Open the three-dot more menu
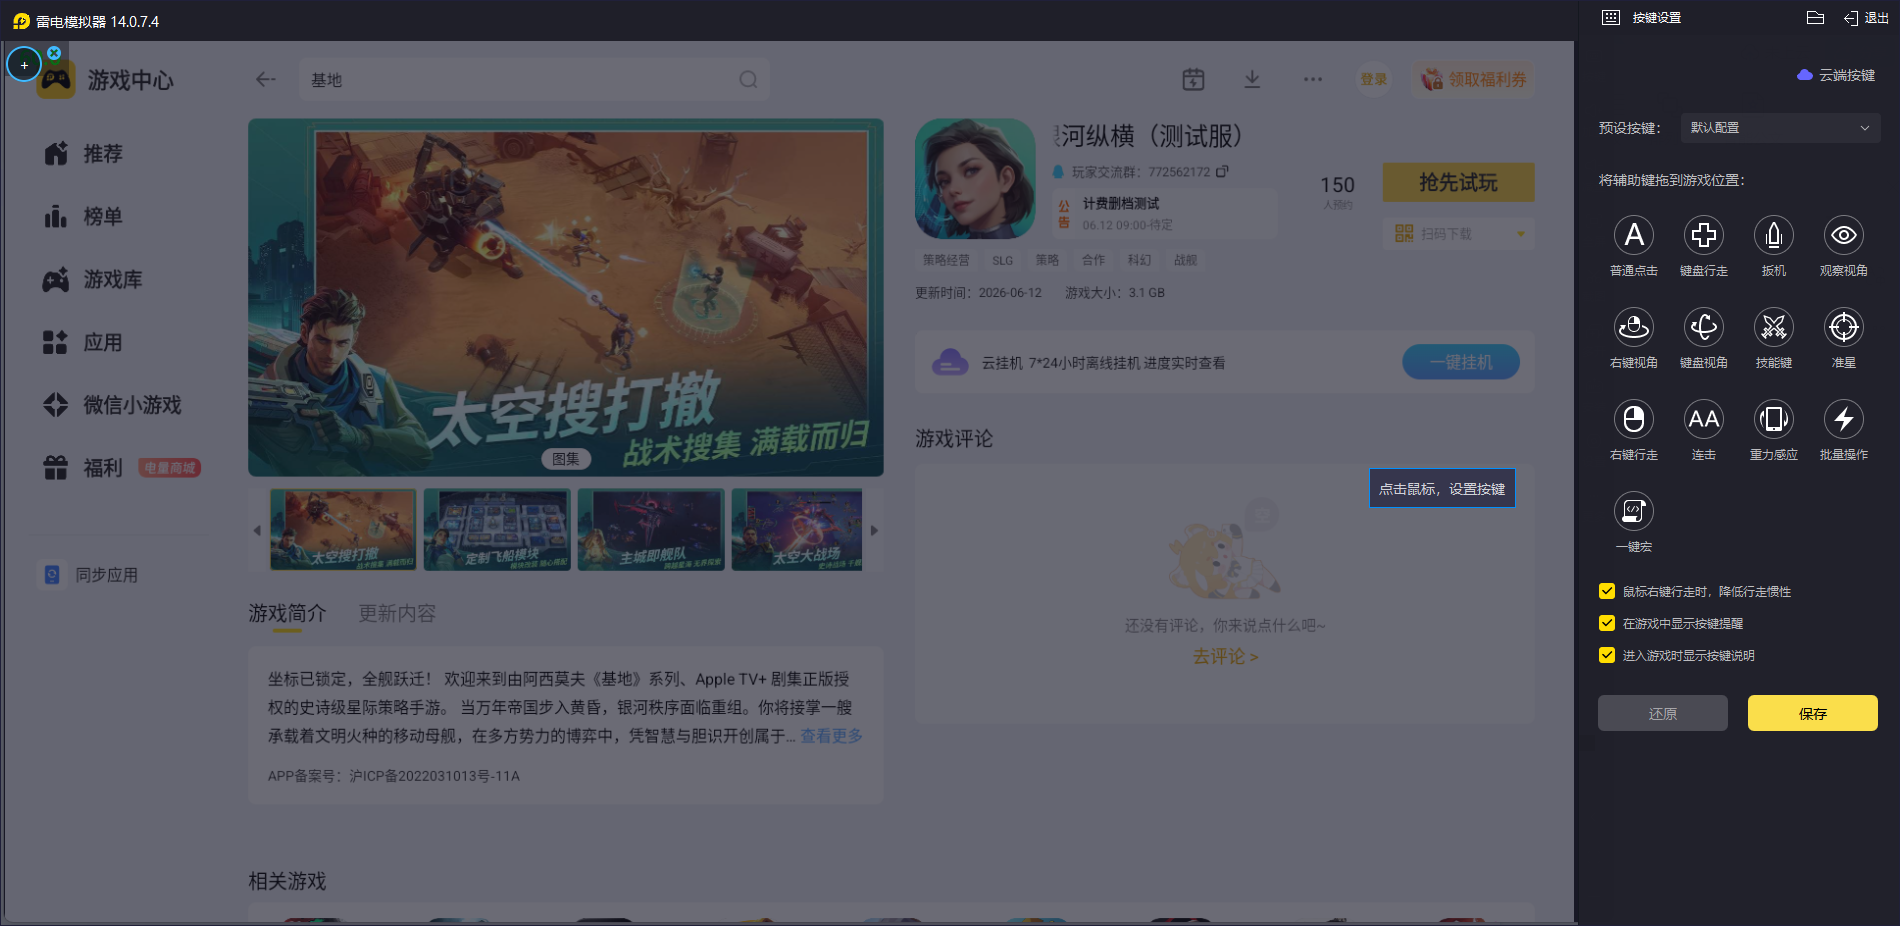 click(x=1313, y=80)
